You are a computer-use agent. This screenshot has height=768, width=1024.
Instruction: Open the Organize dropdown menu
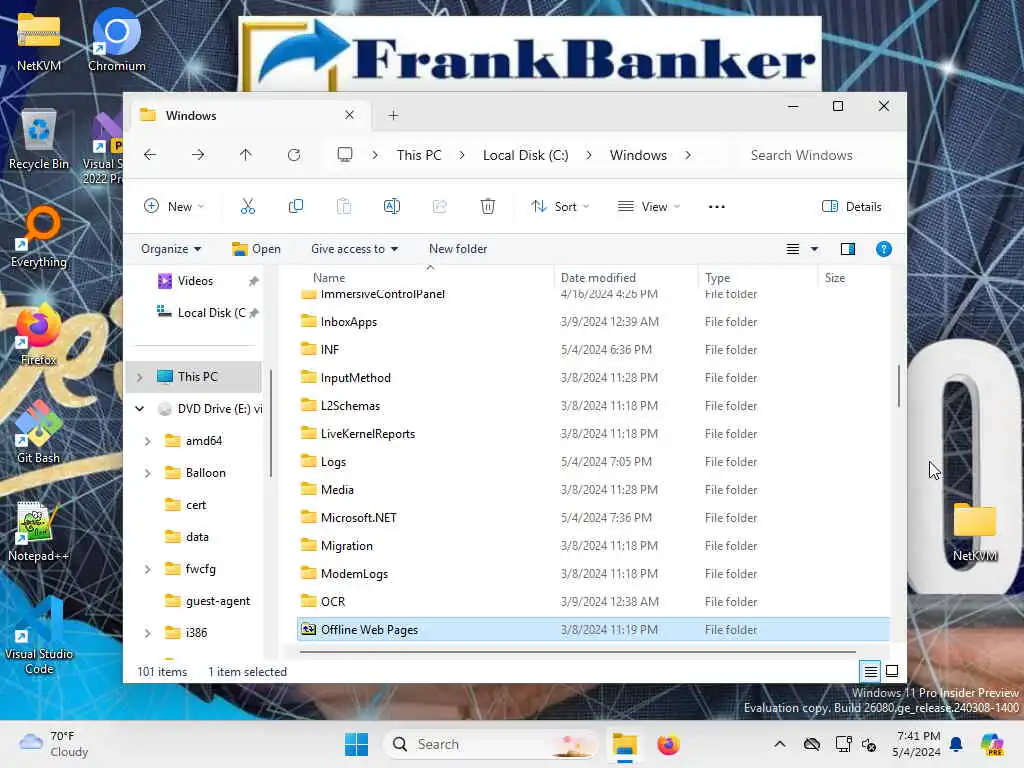171,249
